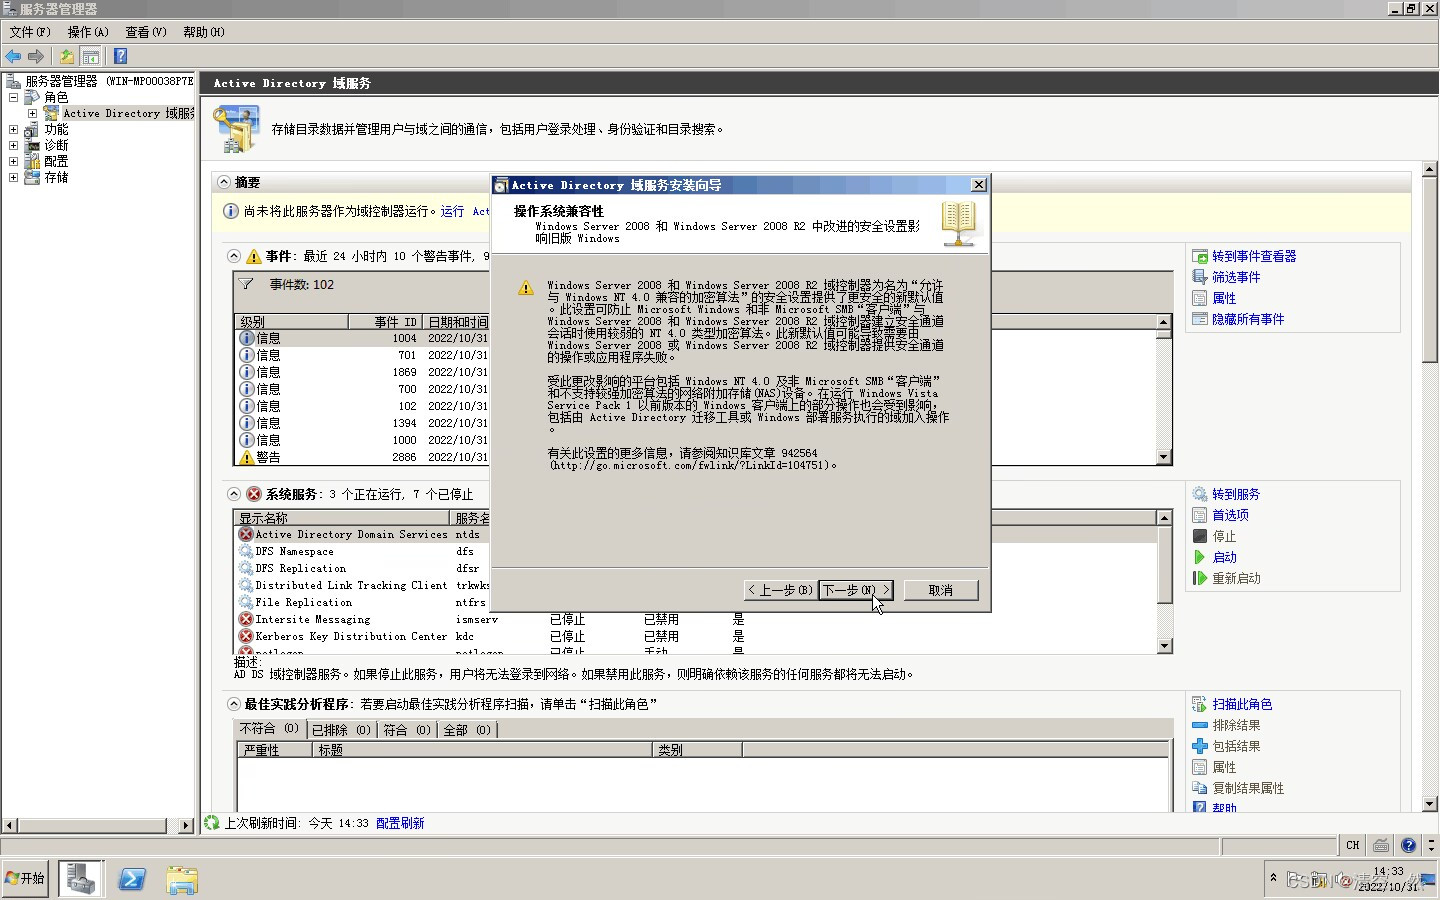Sort analyzer results by 严重性 column
The height and width of the screenshot is (900, 1440).
tap(274, 749)
